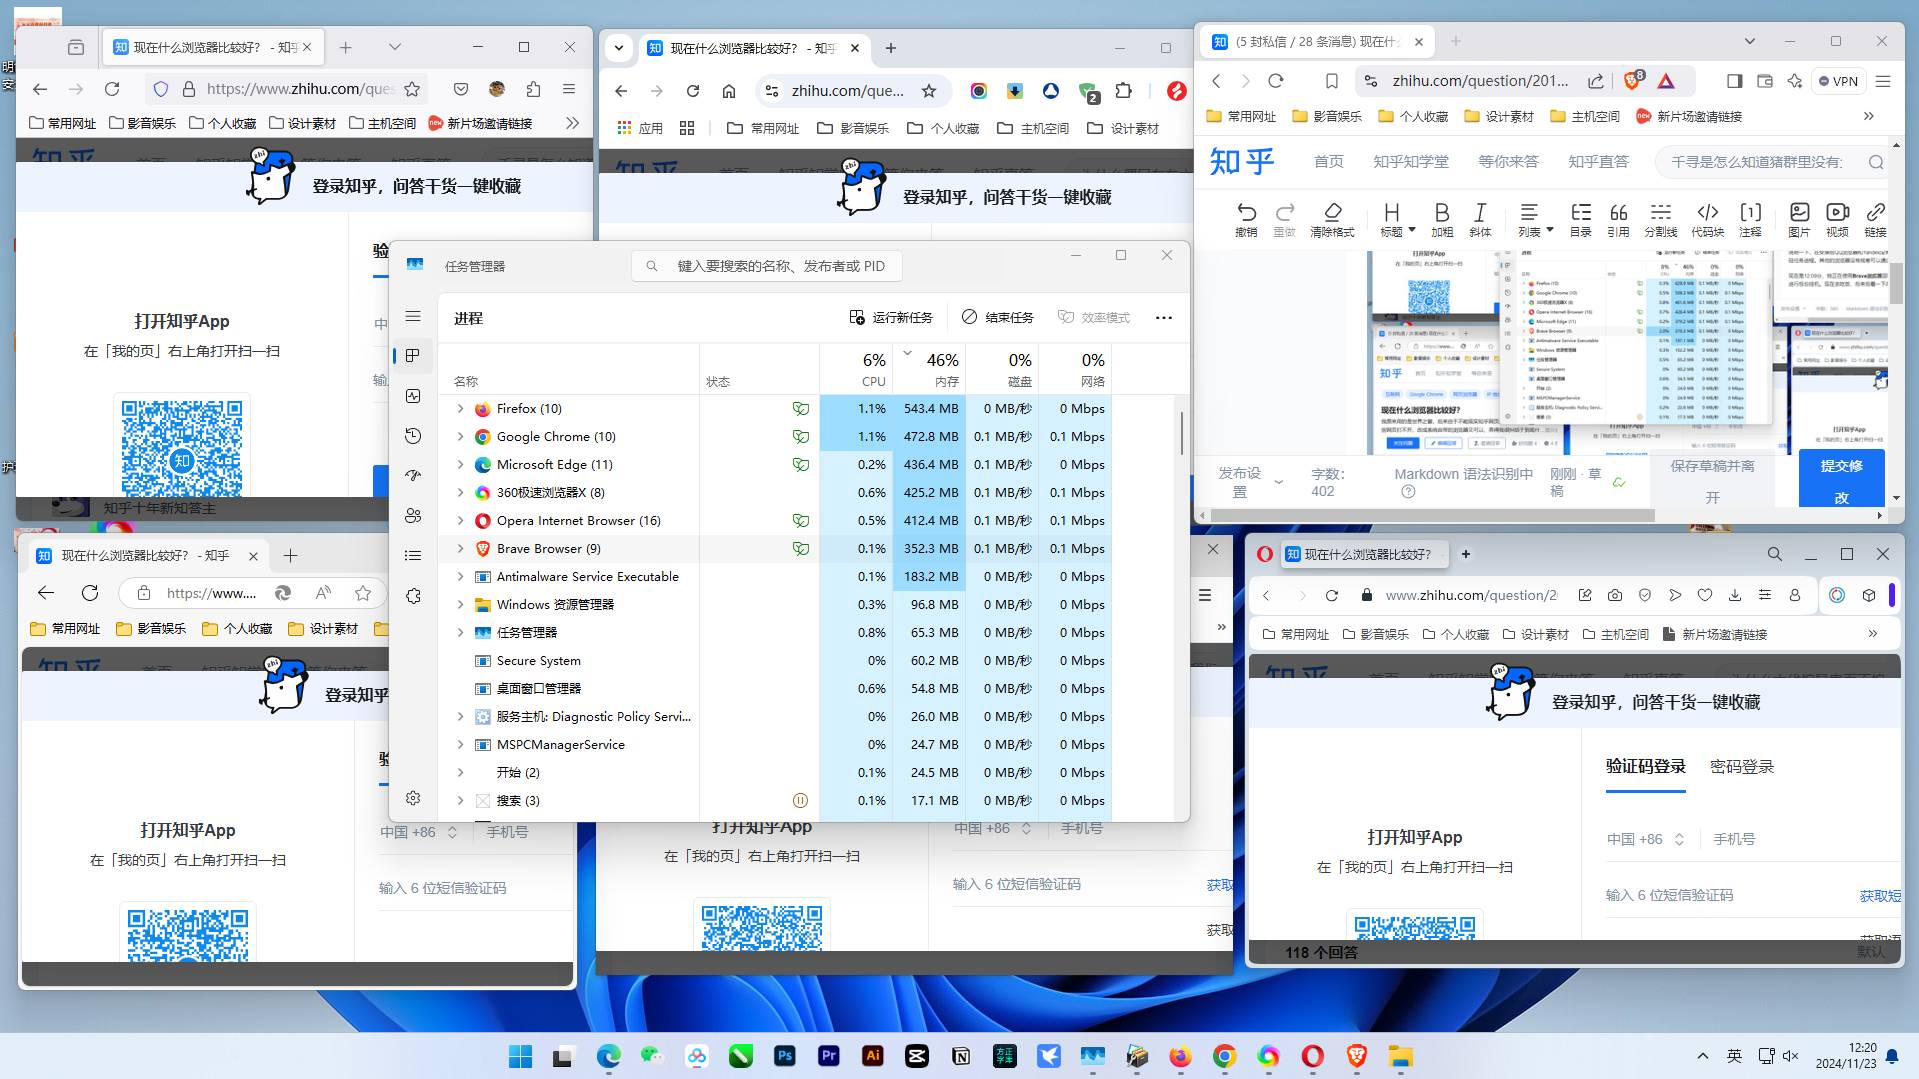Toggle bookmark star in Firefox address bar

point(412,89)
